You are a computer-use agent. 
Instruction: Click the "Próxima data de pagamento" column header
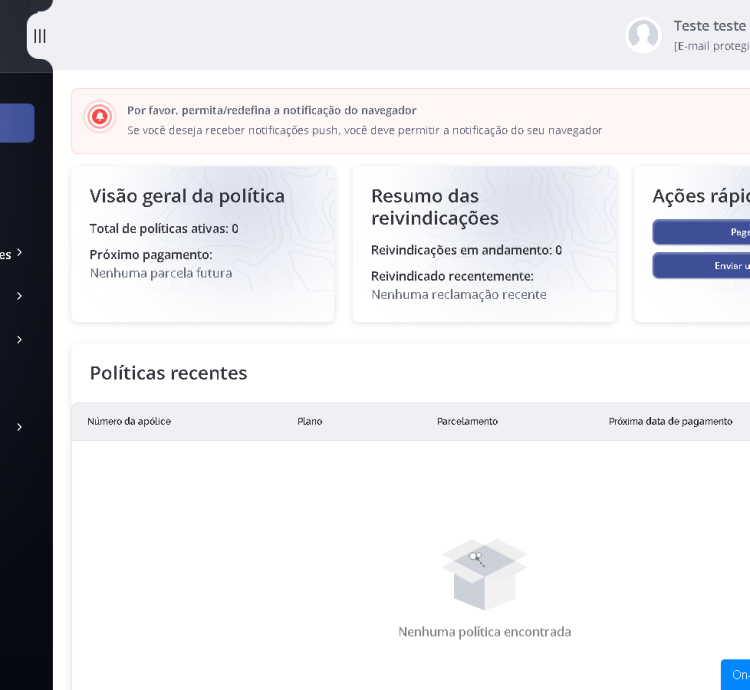pos(670,421)
